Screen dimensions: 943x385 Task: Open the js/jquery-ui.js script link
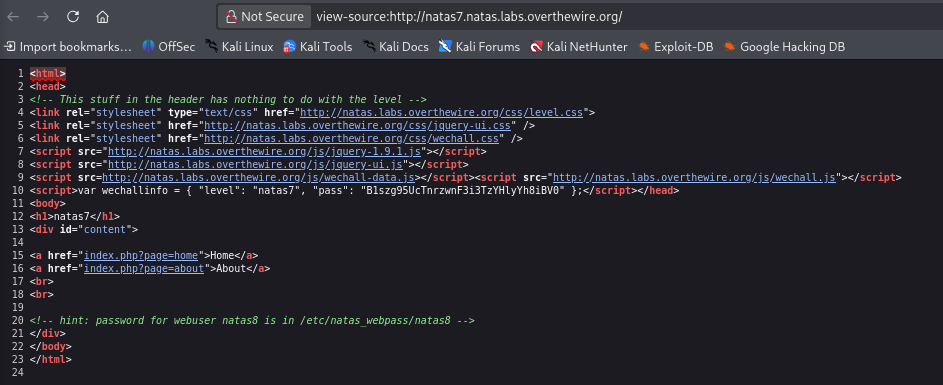pos(256,165)
